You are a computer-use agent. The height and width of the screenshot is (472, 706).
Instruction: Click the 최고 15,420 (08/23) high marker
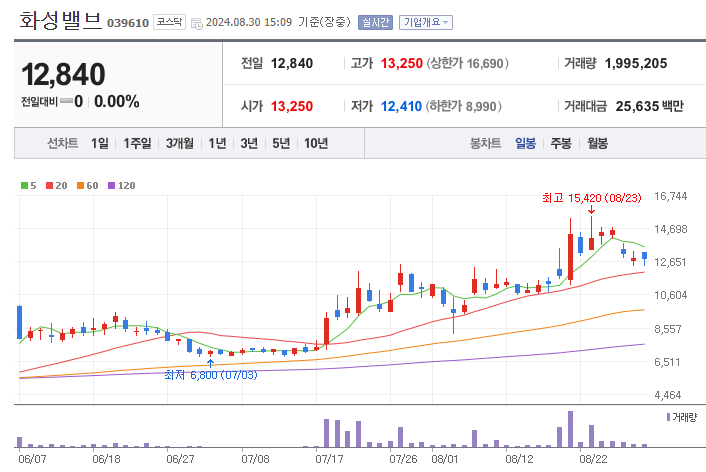[592, 198]
